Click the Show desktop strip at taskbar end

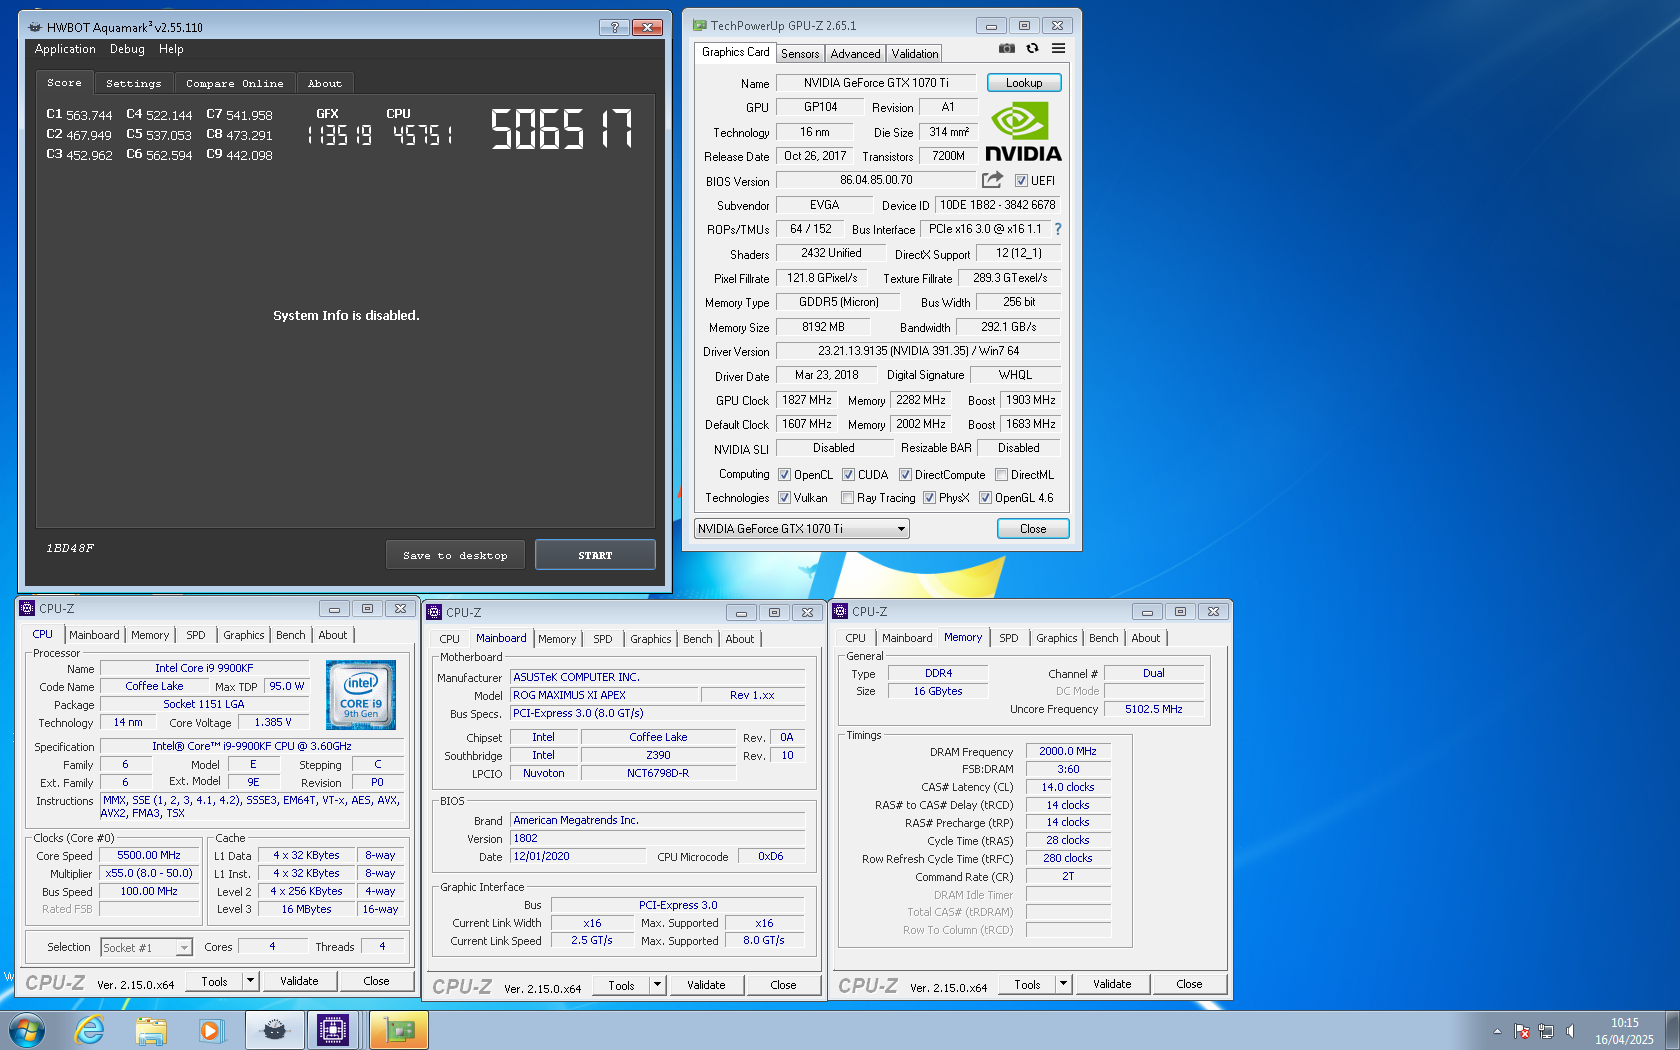[1673, 1030]
